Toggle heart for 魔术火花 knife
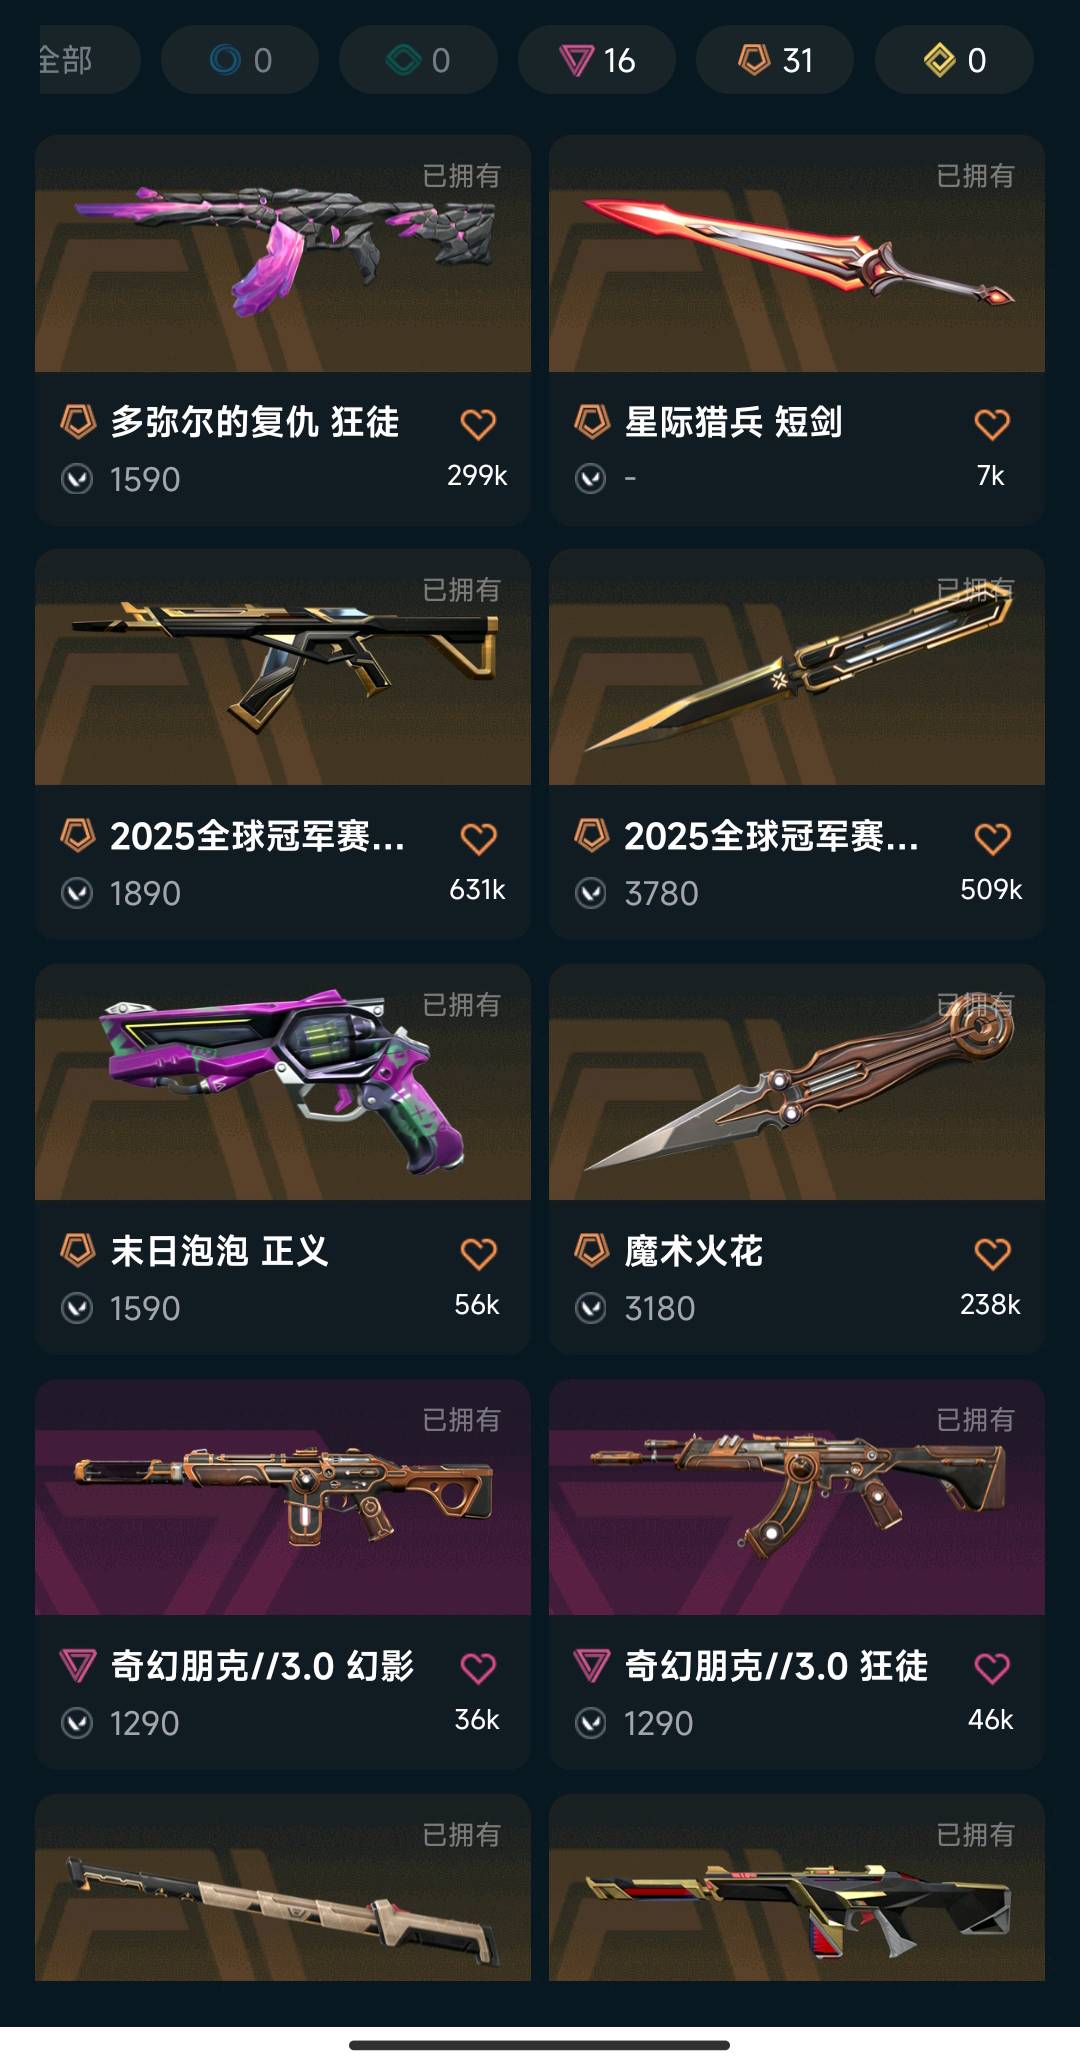This screenshot has width=1080, height=2069. [x=992, y=1254]
